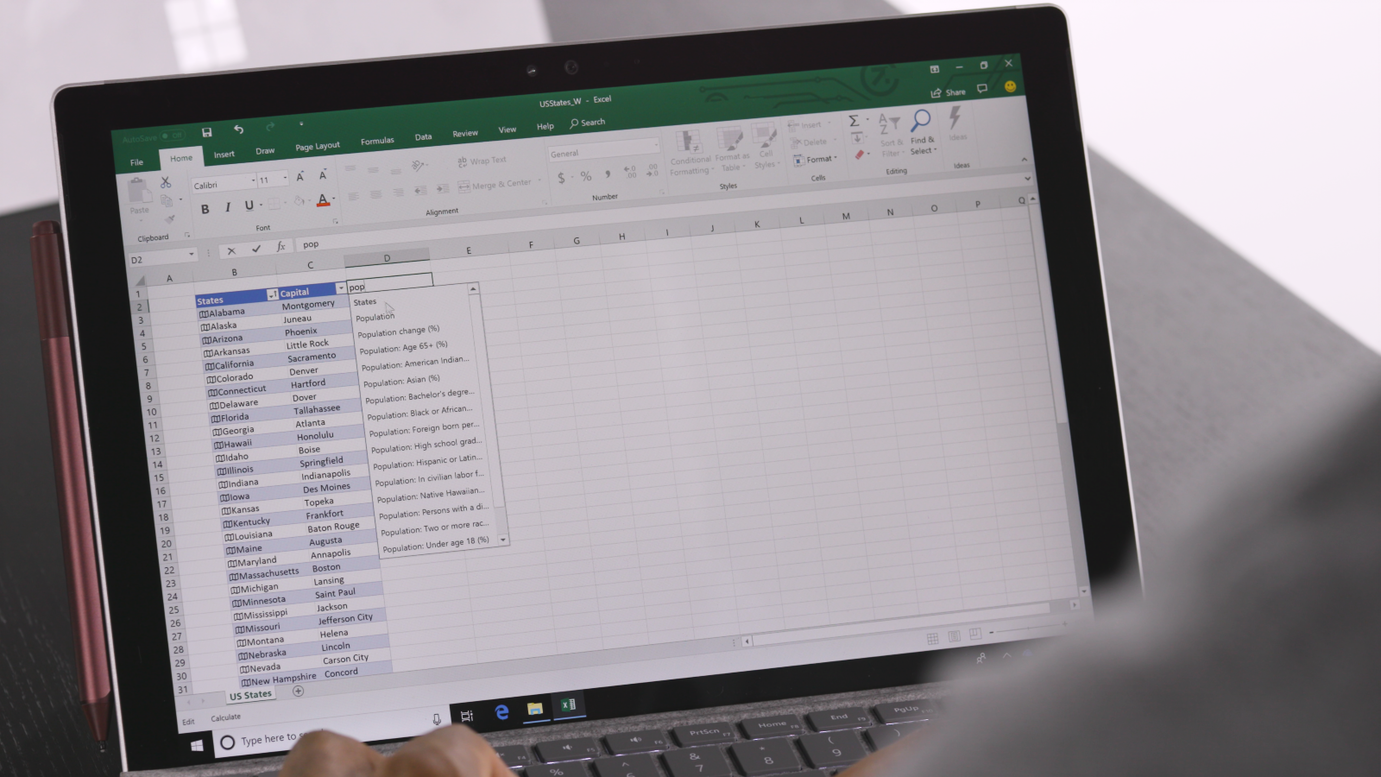1381x777 pixels.
Task: Confirm the entry with the checkmark icon
Action: [256, 249]
